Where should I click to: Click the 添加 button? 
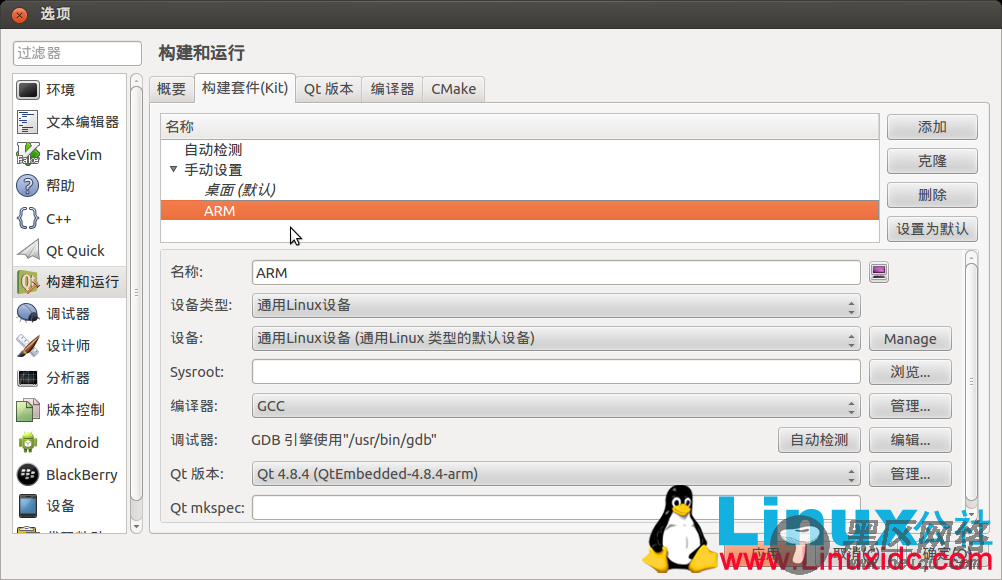pyautogui.click(x=932, y=127)
